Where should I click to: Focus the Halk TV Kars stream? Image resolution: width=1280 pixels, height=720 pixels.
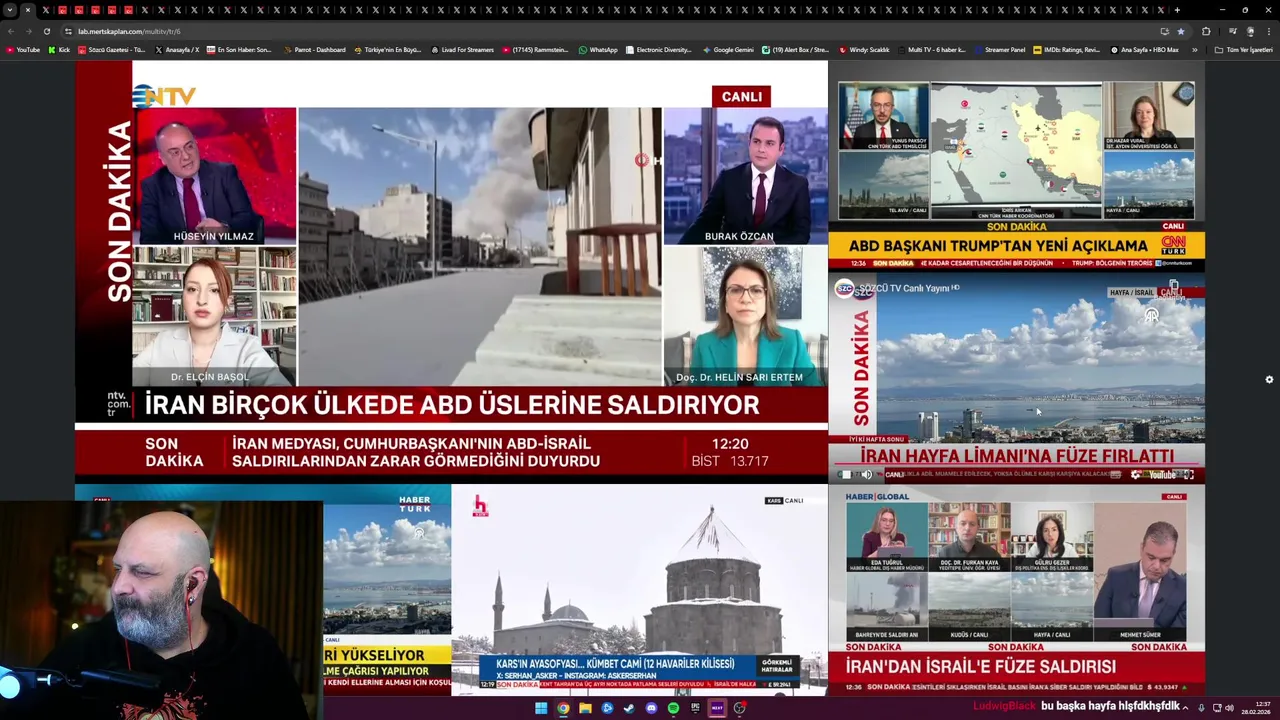tap(639, 590)
